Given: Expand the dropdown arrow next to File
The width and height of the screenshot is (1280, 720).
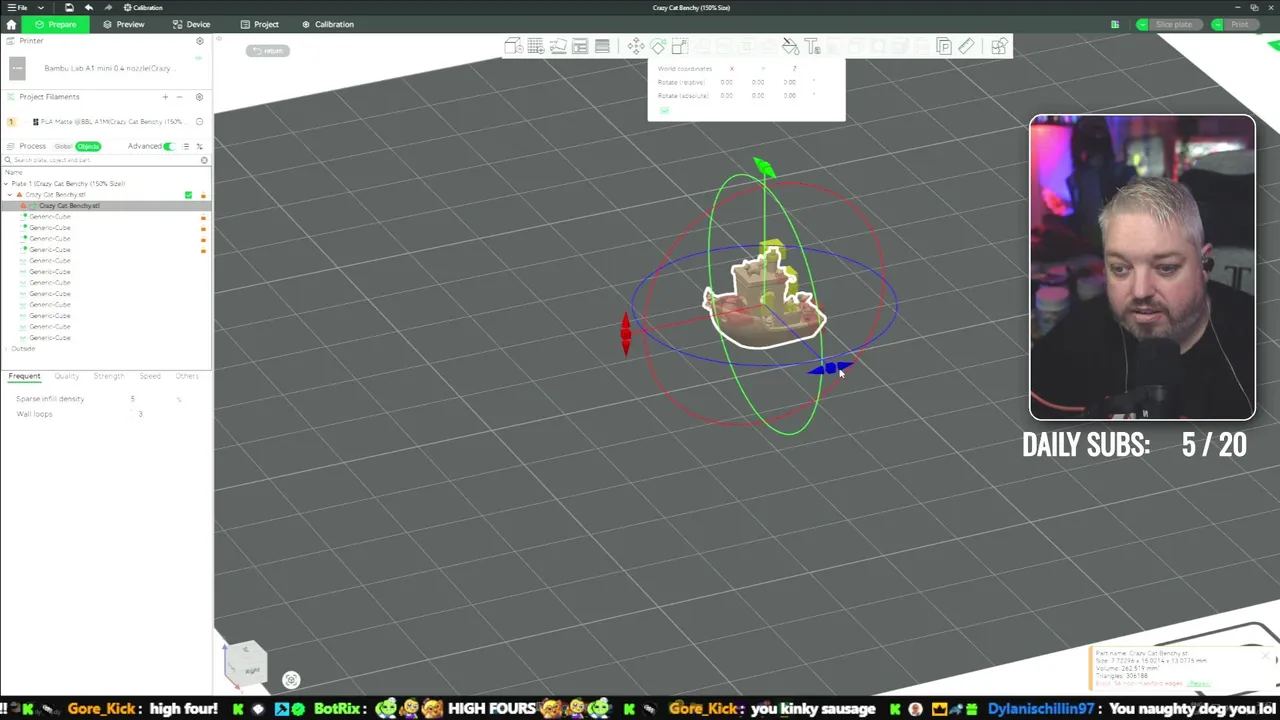Looking at the screenshot, I should click(x=41, y=7).
